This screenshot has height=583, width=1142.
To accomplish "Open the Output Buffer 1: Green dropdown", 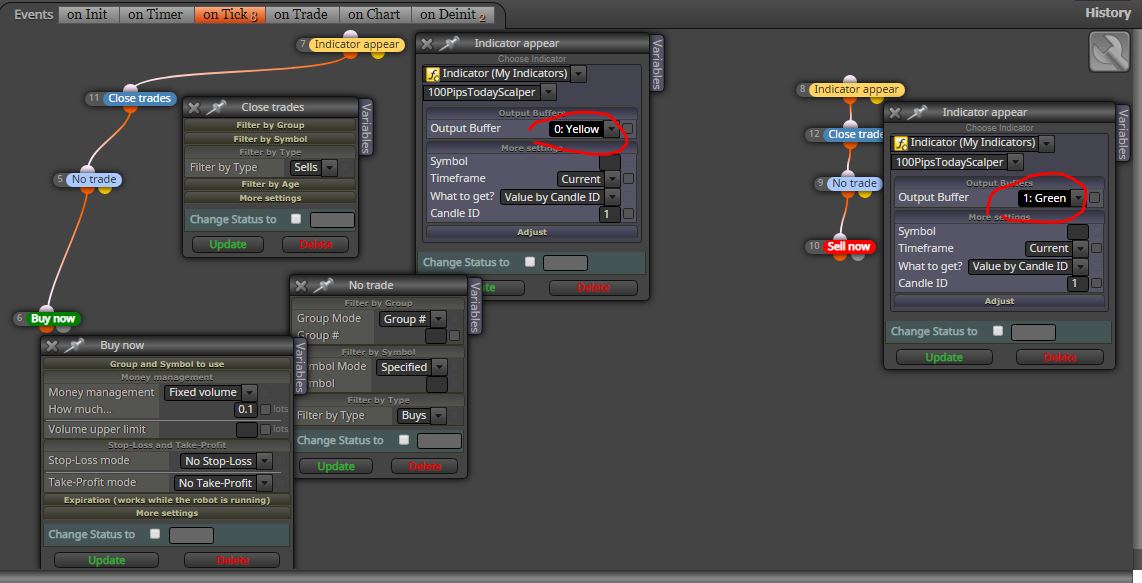I will [1052, 198].
